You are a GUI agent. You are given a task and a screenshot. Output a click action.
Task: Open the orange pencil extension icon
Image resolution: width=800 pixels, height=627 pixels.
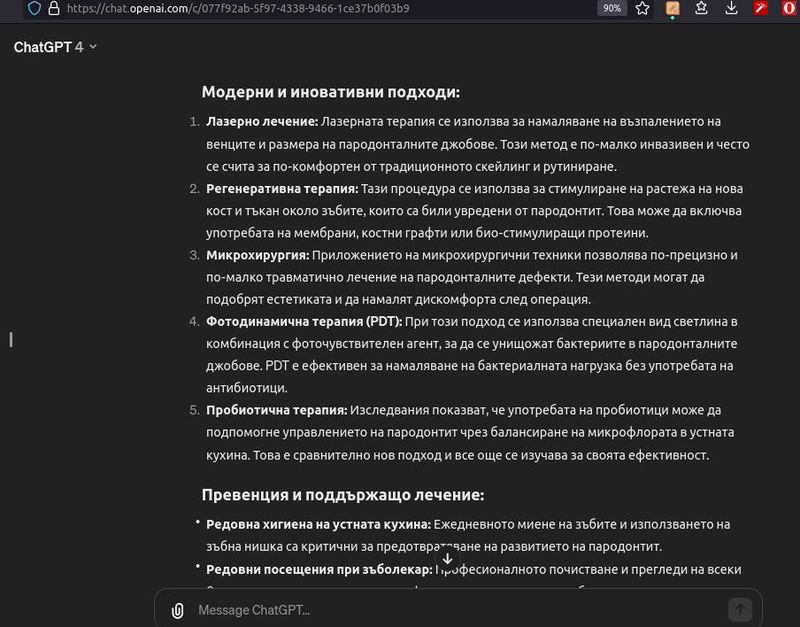[673, 9]
